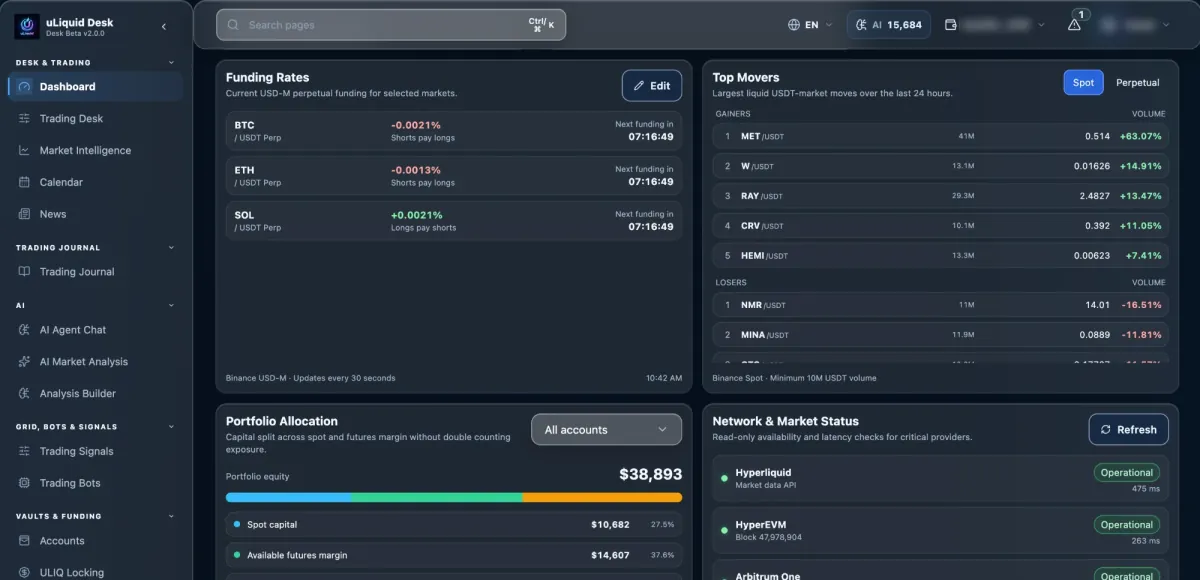
Task: Open alerts via the warning triangle icon
Action: tap(1074, 26)
